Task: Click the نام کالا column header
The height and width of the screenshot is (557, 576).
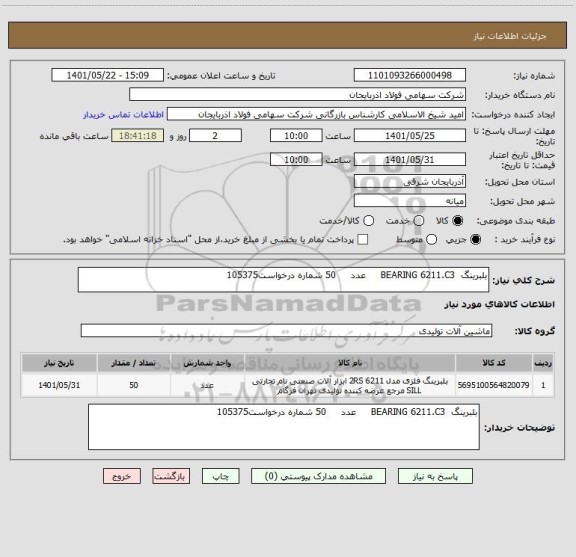Action: pyautogui.click(x=350, y=363)
